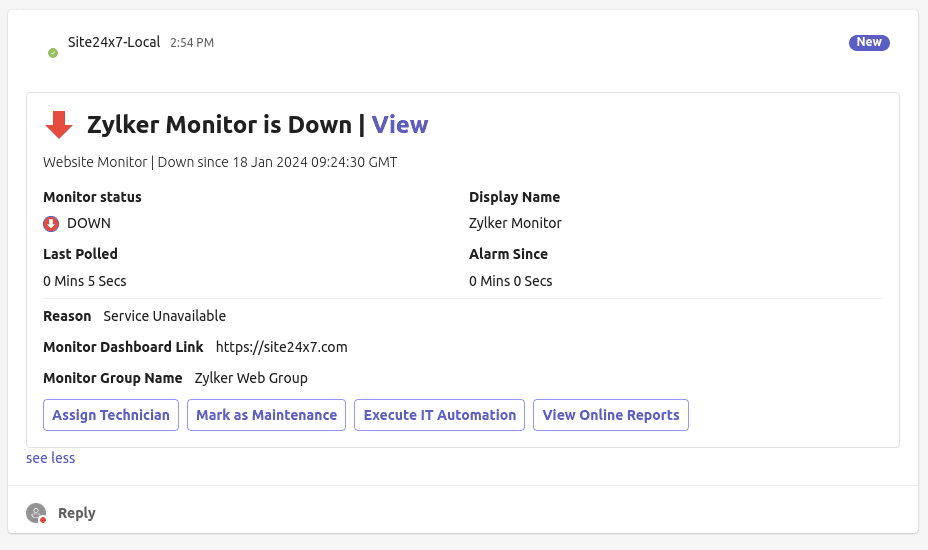
Task: Click the Zylker Monitor is Down heading
Action: tap(219, 125)
